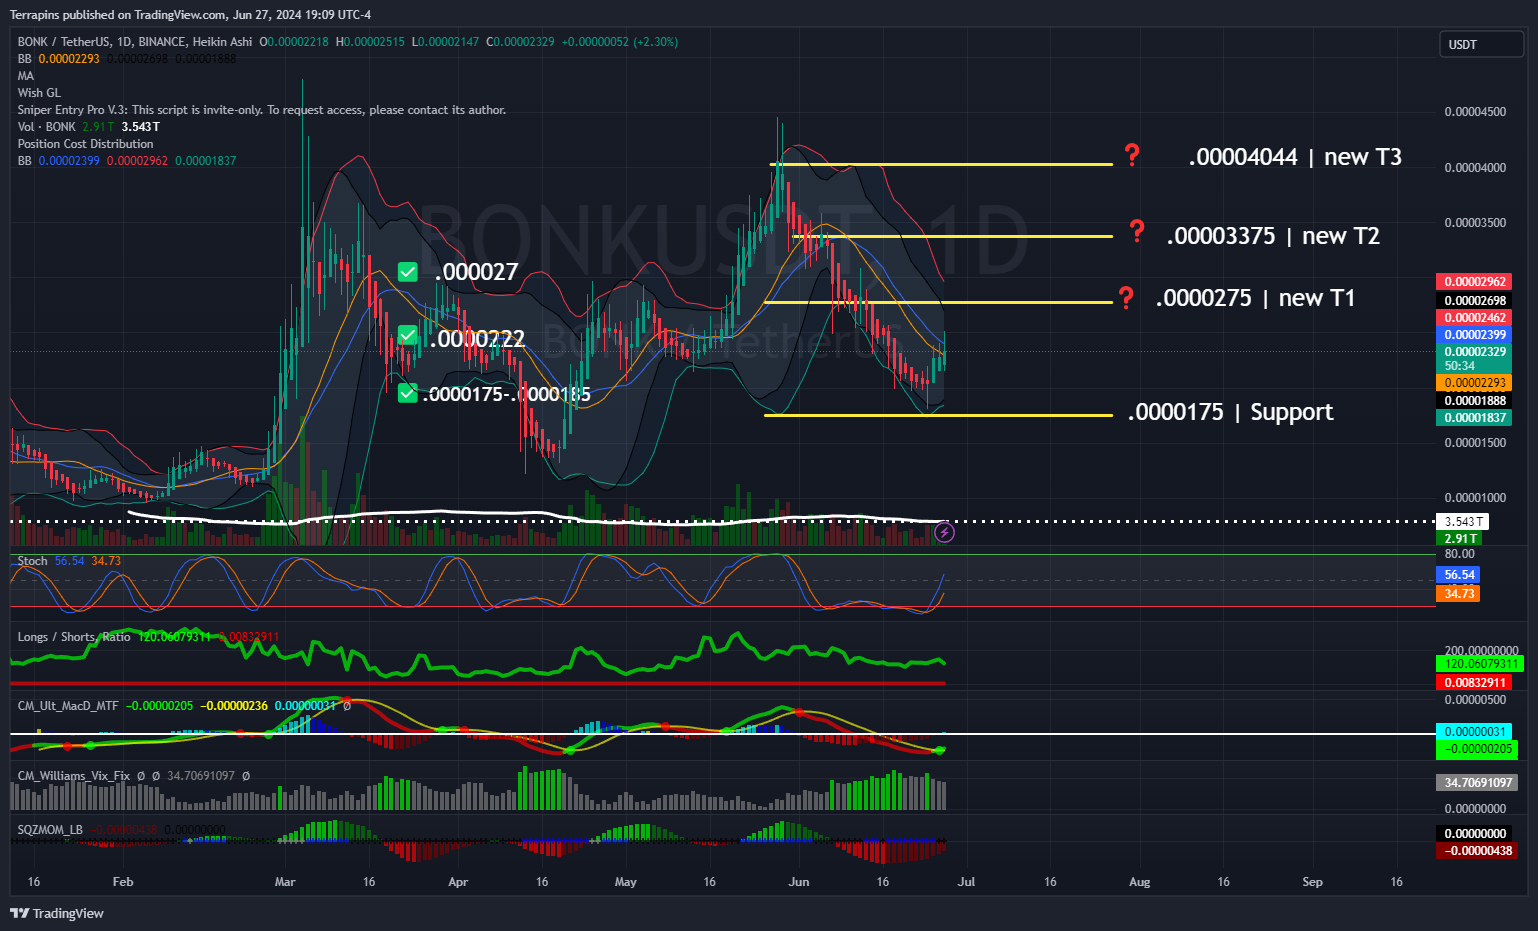Image resolution: width=1538 pixels, height=931 pixels.
Task: Select the '.00003375 | new T2' annotation text
Action: pos(1273,236)
